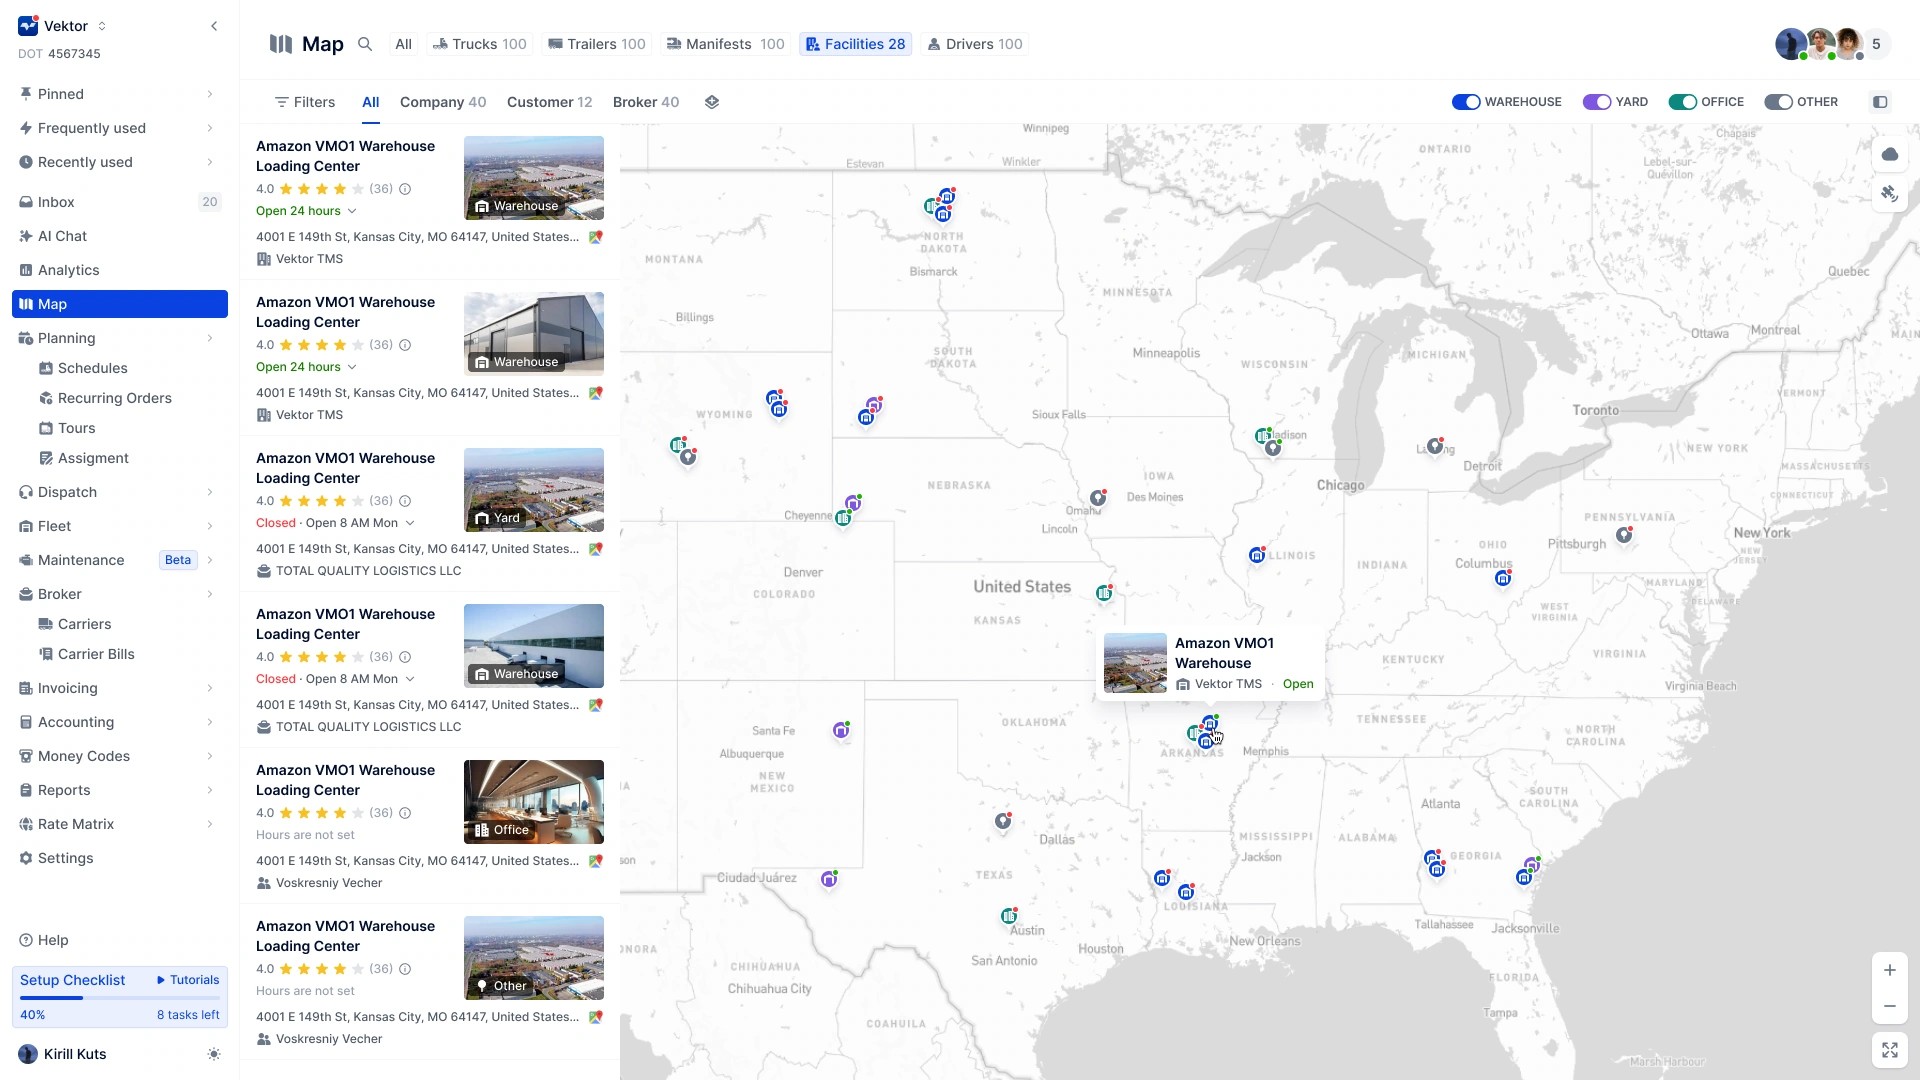The width and height of the screenshot is (1920, 1080).
Task: Open the Vektor workspace switcher
Action: coord(63,26)
